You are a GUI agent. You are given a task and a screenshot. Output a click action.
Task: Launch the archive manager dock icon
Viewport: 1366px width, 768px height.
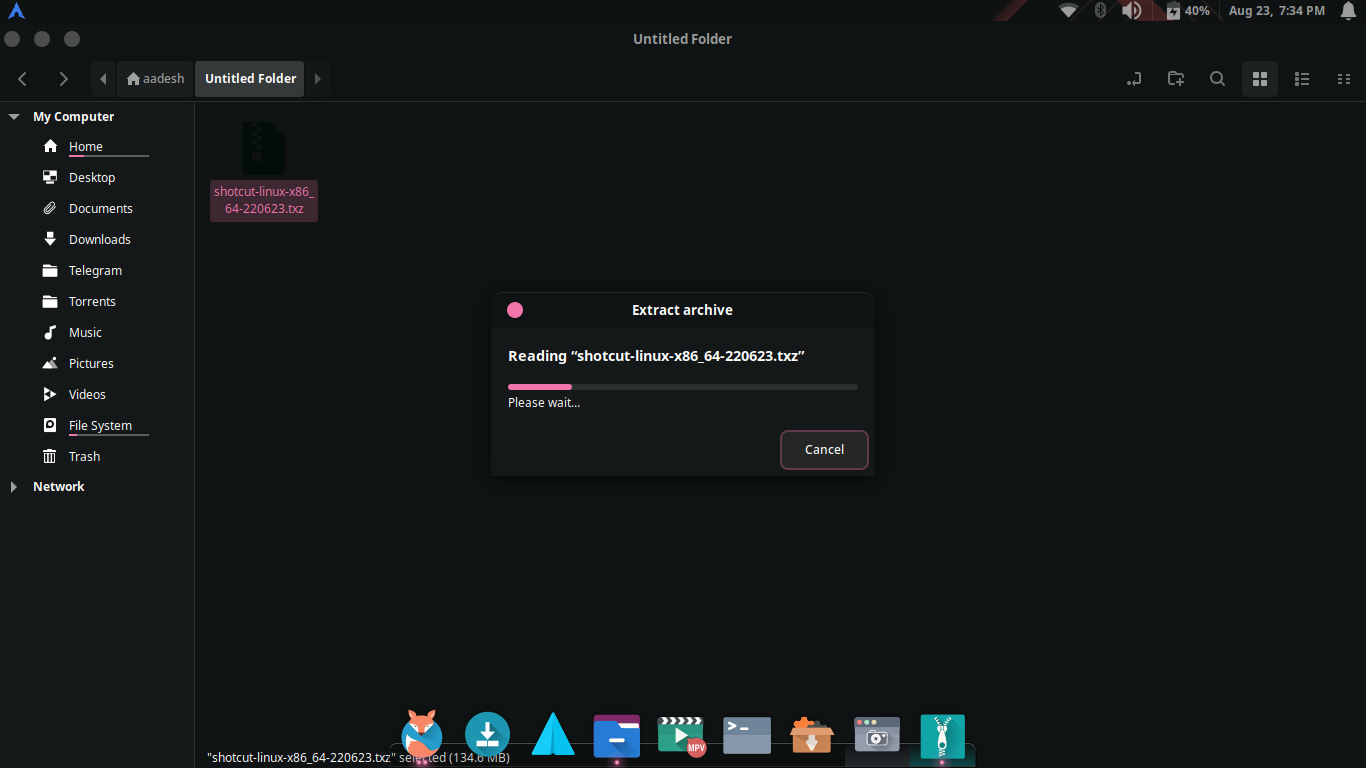pos(941,735)
